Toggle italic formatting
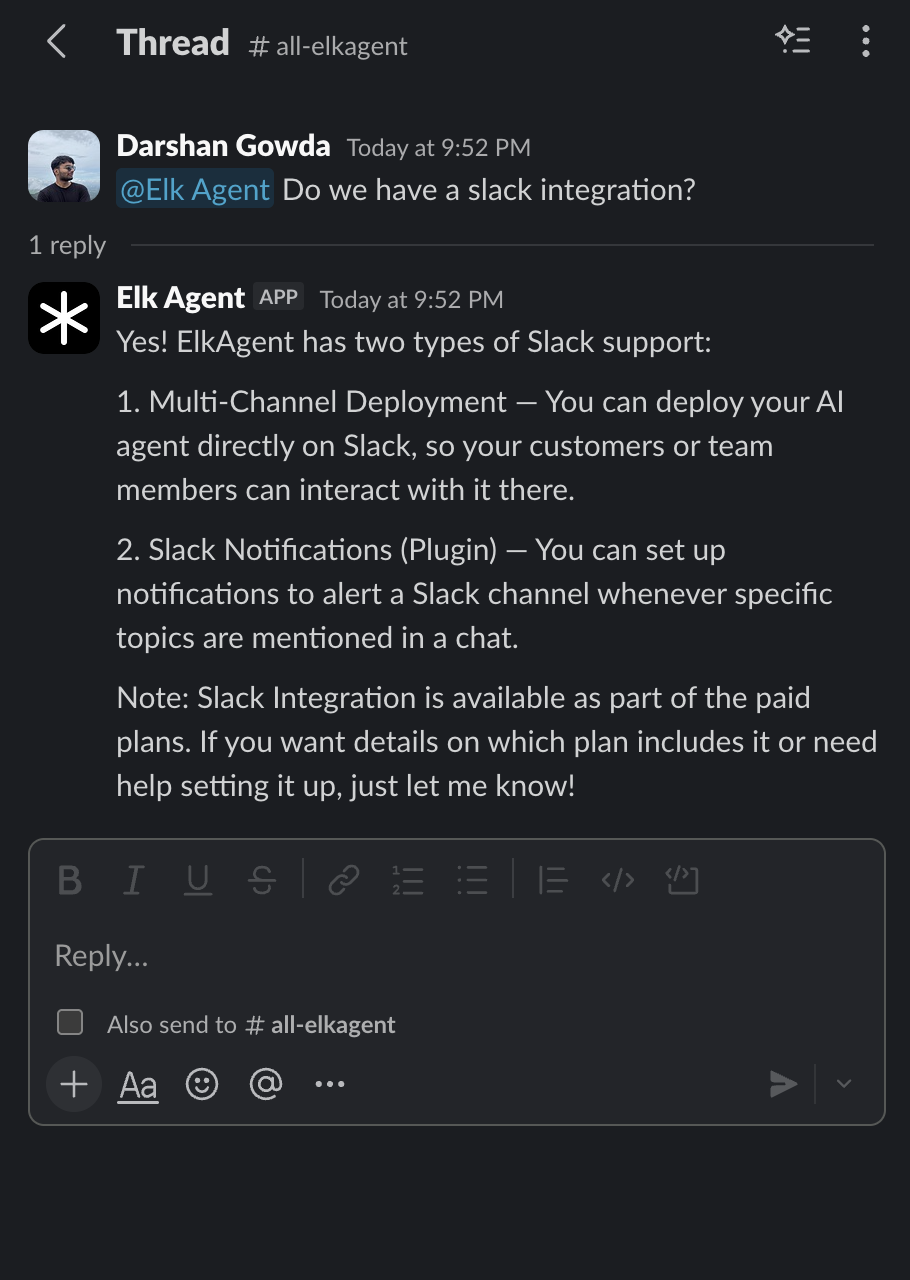Viewport: 910px width, 1280px height. 132,880
